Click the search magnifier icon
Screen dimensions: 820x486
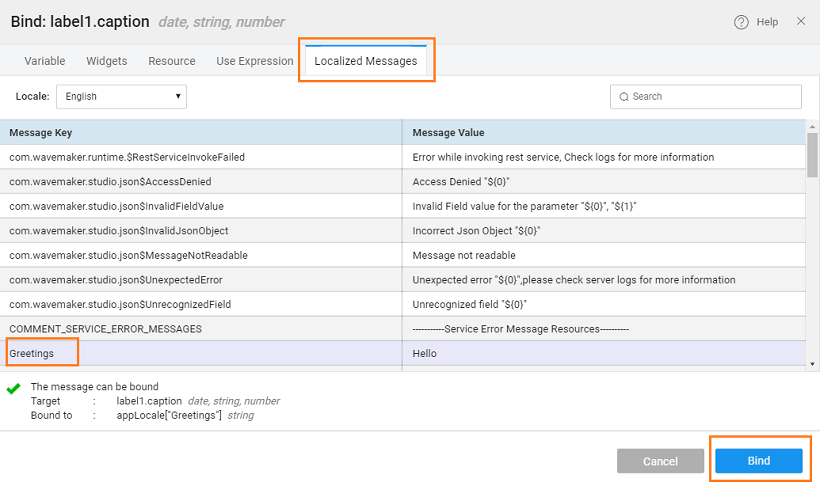tap(624, 97)
